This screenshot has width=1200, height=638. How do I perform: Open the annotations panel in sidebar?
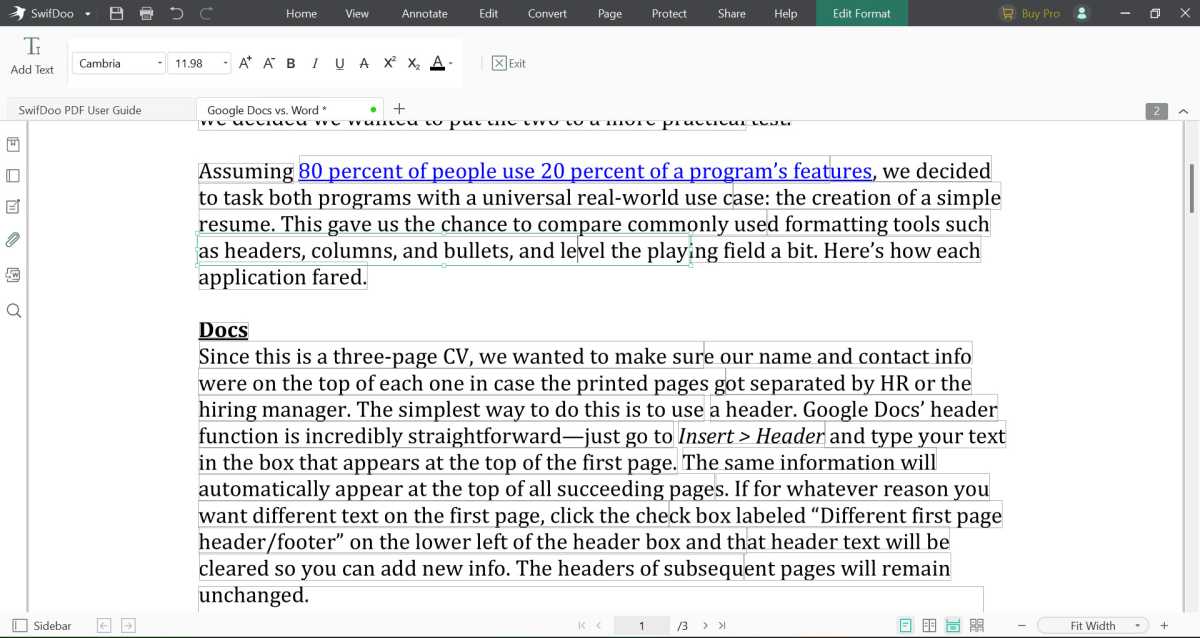pos(14,207)
